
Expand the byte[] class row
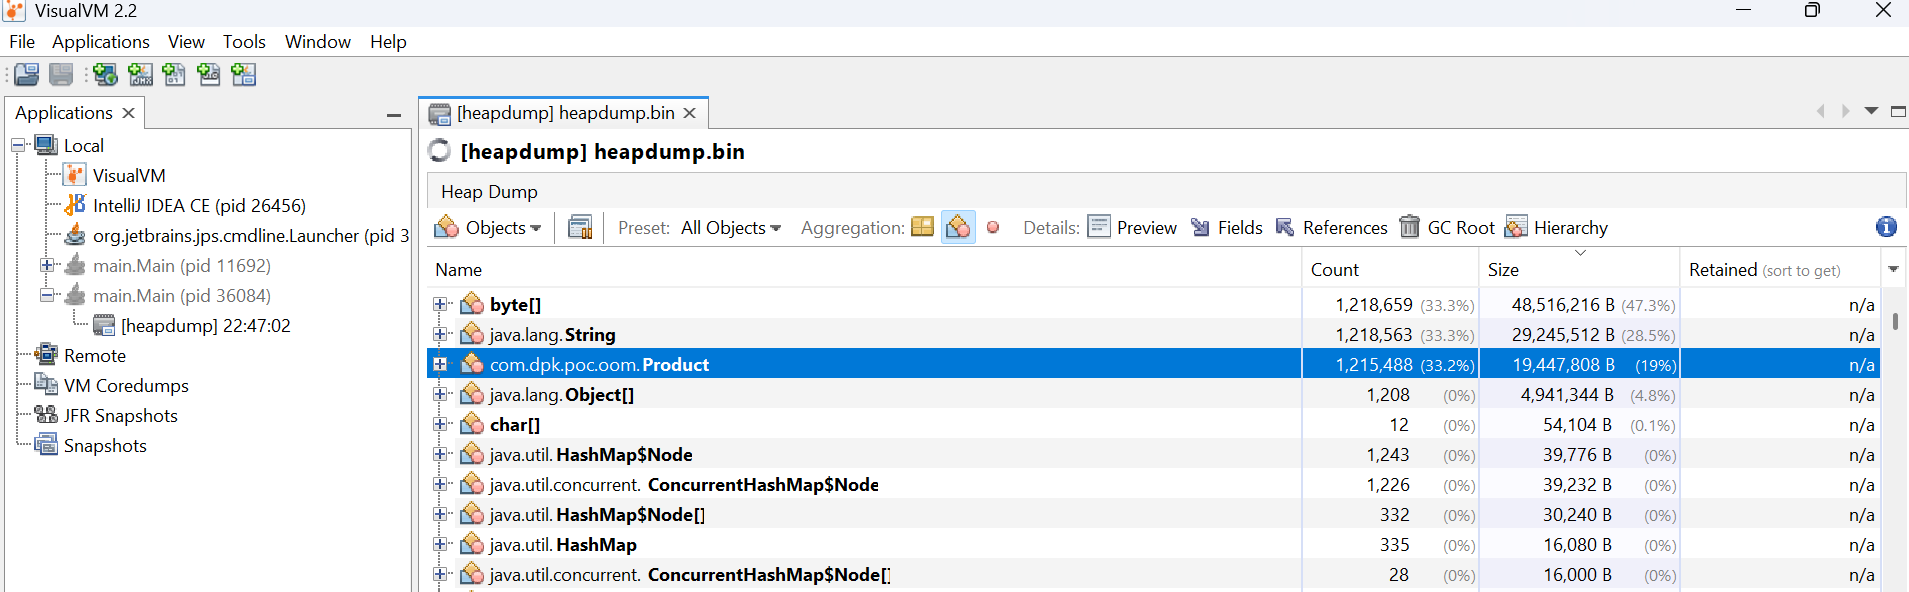440,305
